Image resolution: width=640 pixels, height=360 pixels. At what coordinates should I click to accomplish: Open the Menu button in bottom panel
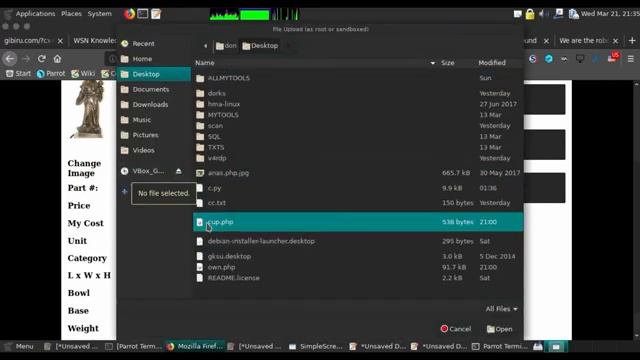pos(19,347)
